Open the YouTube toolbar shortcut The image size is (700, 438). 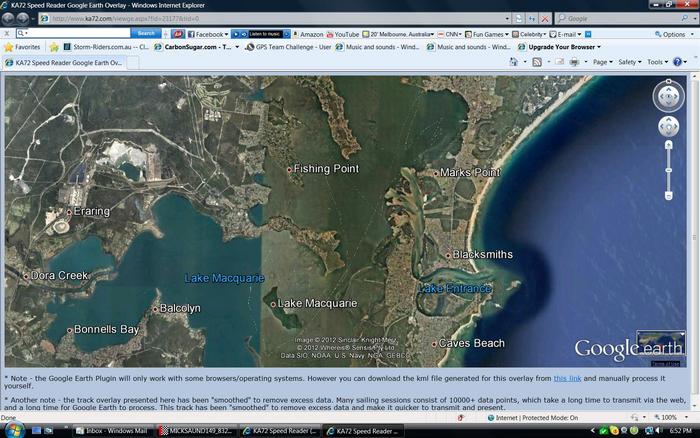pos(346,34)
